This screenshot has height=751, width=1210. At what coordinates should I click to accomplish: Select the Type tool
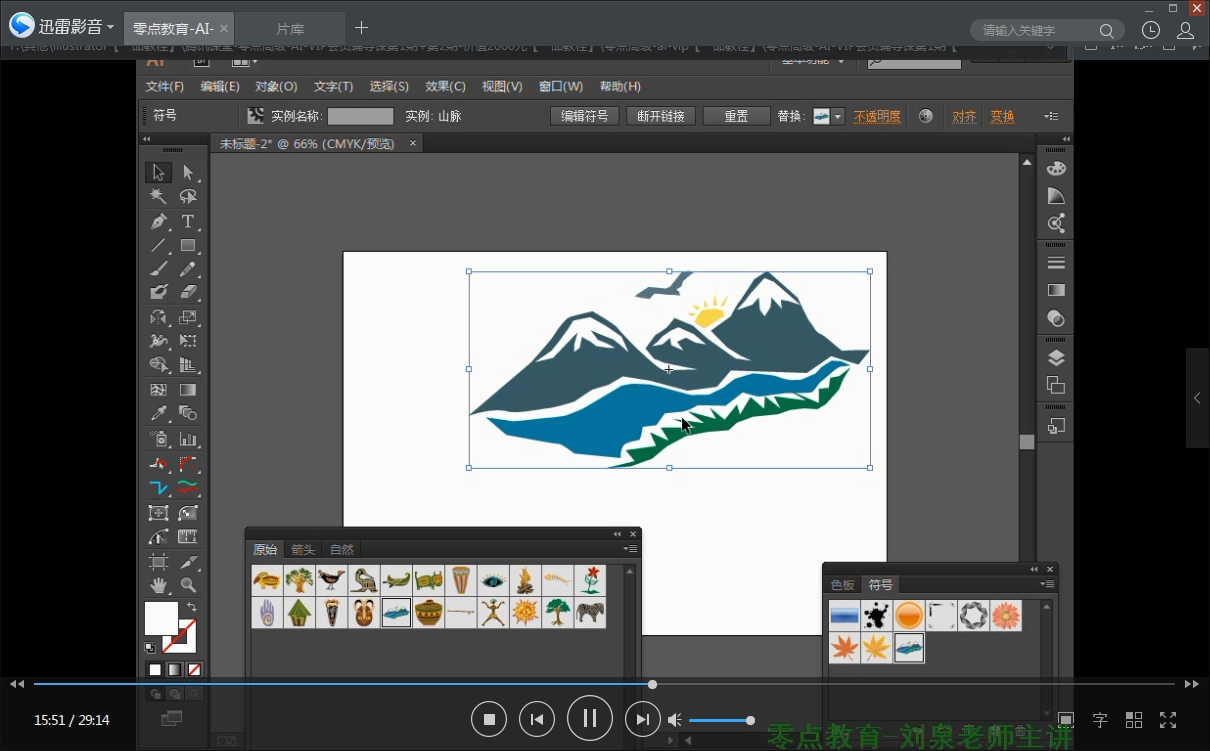[187, 221]
